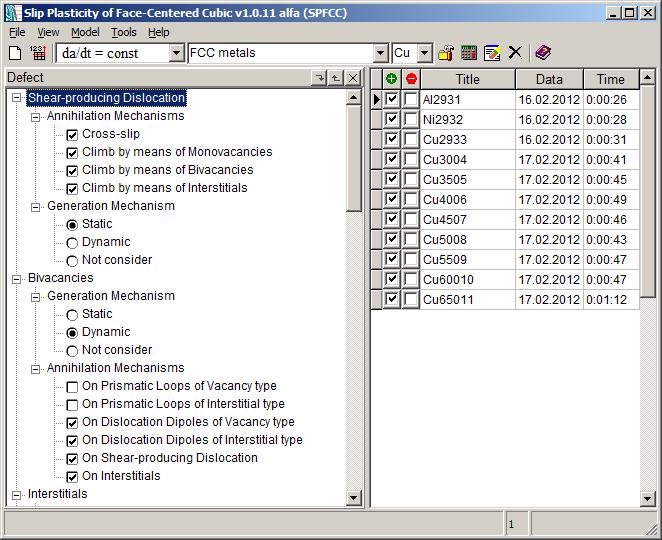Click the Defect tree scroll-up arrow

tap(353, 98)
